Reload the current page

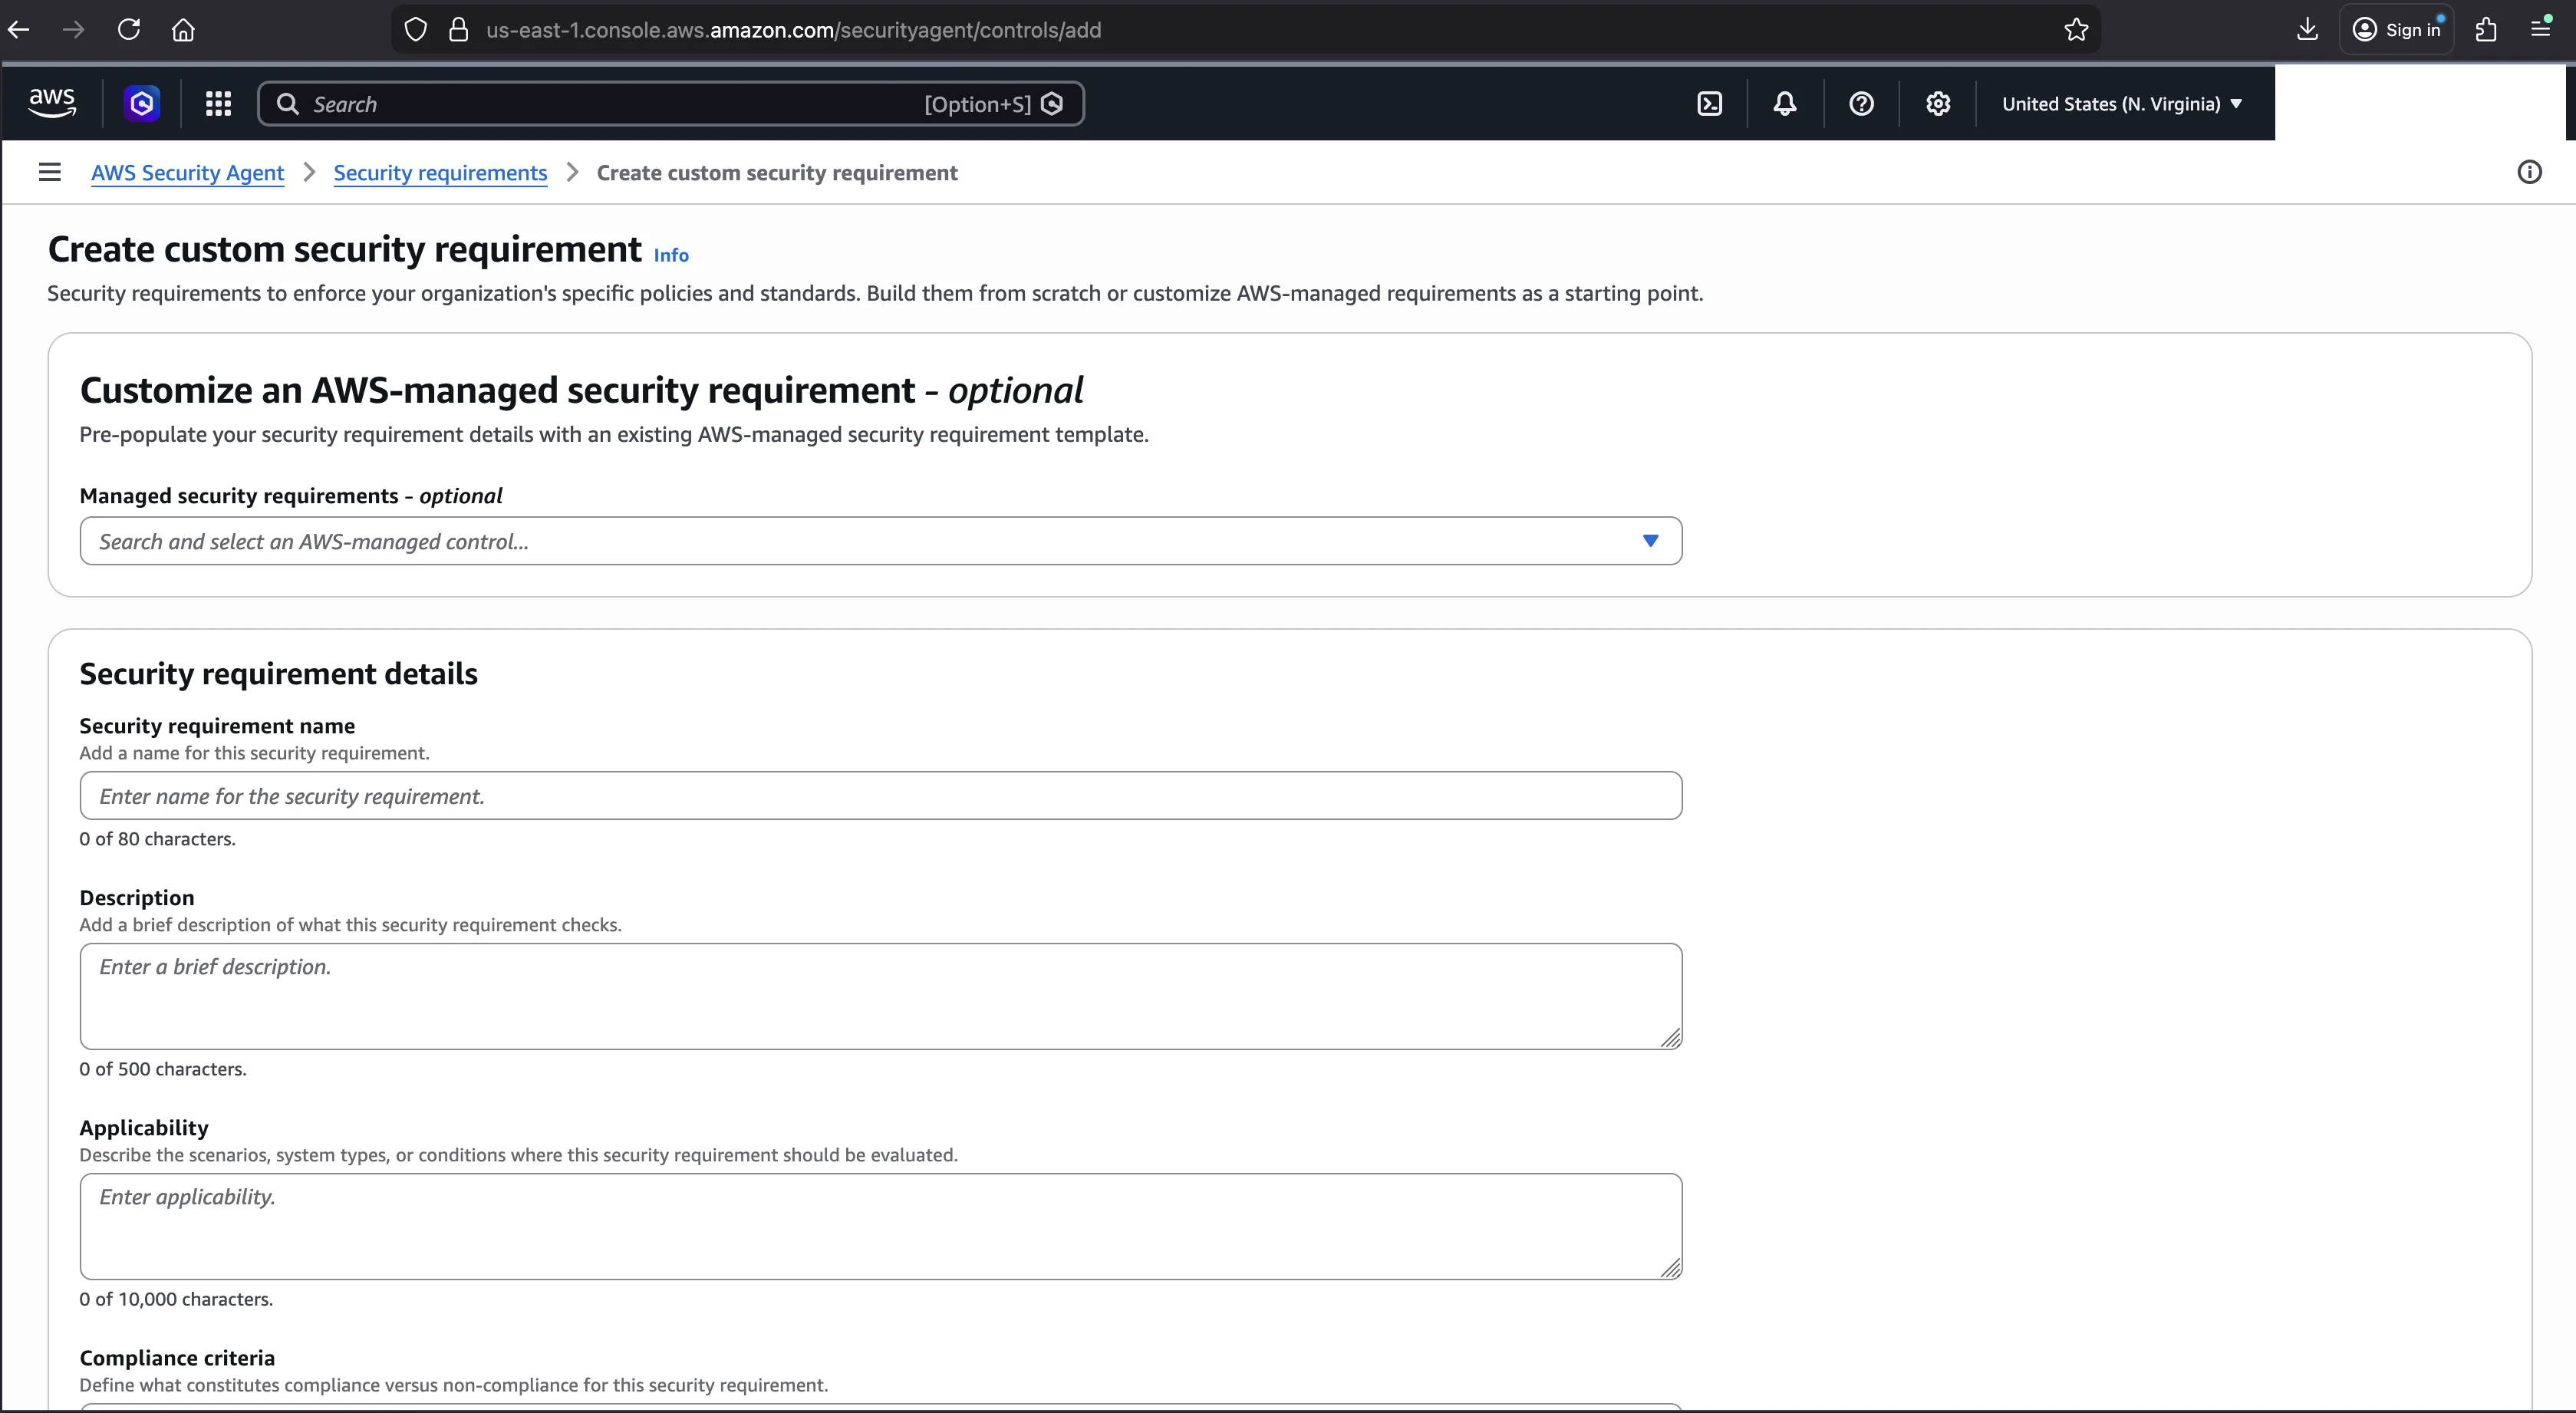tap(129, 30)
